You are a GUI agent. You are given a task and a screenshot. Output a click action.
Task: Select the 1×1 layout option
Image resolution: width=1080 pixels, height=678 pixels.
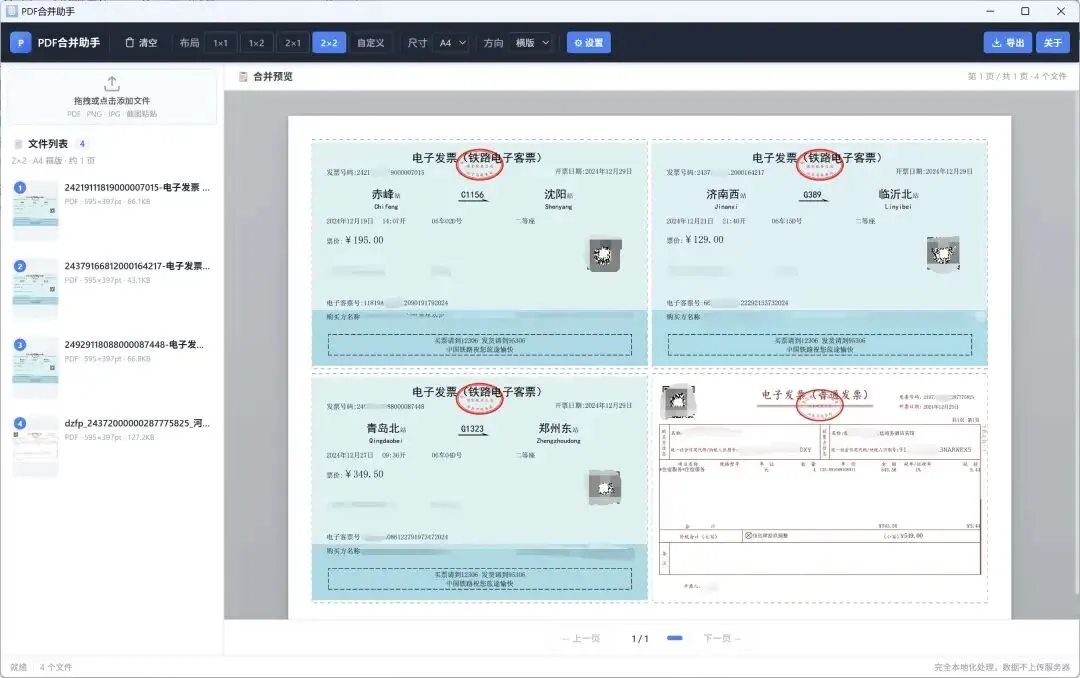[x=220, y=43]
